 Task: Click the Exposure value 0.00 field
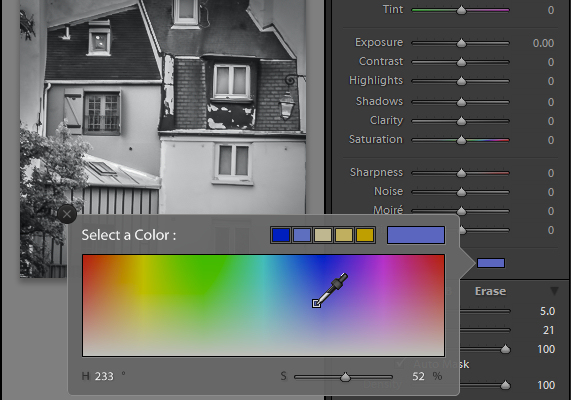pyautogui.click(x=543, y=43)
